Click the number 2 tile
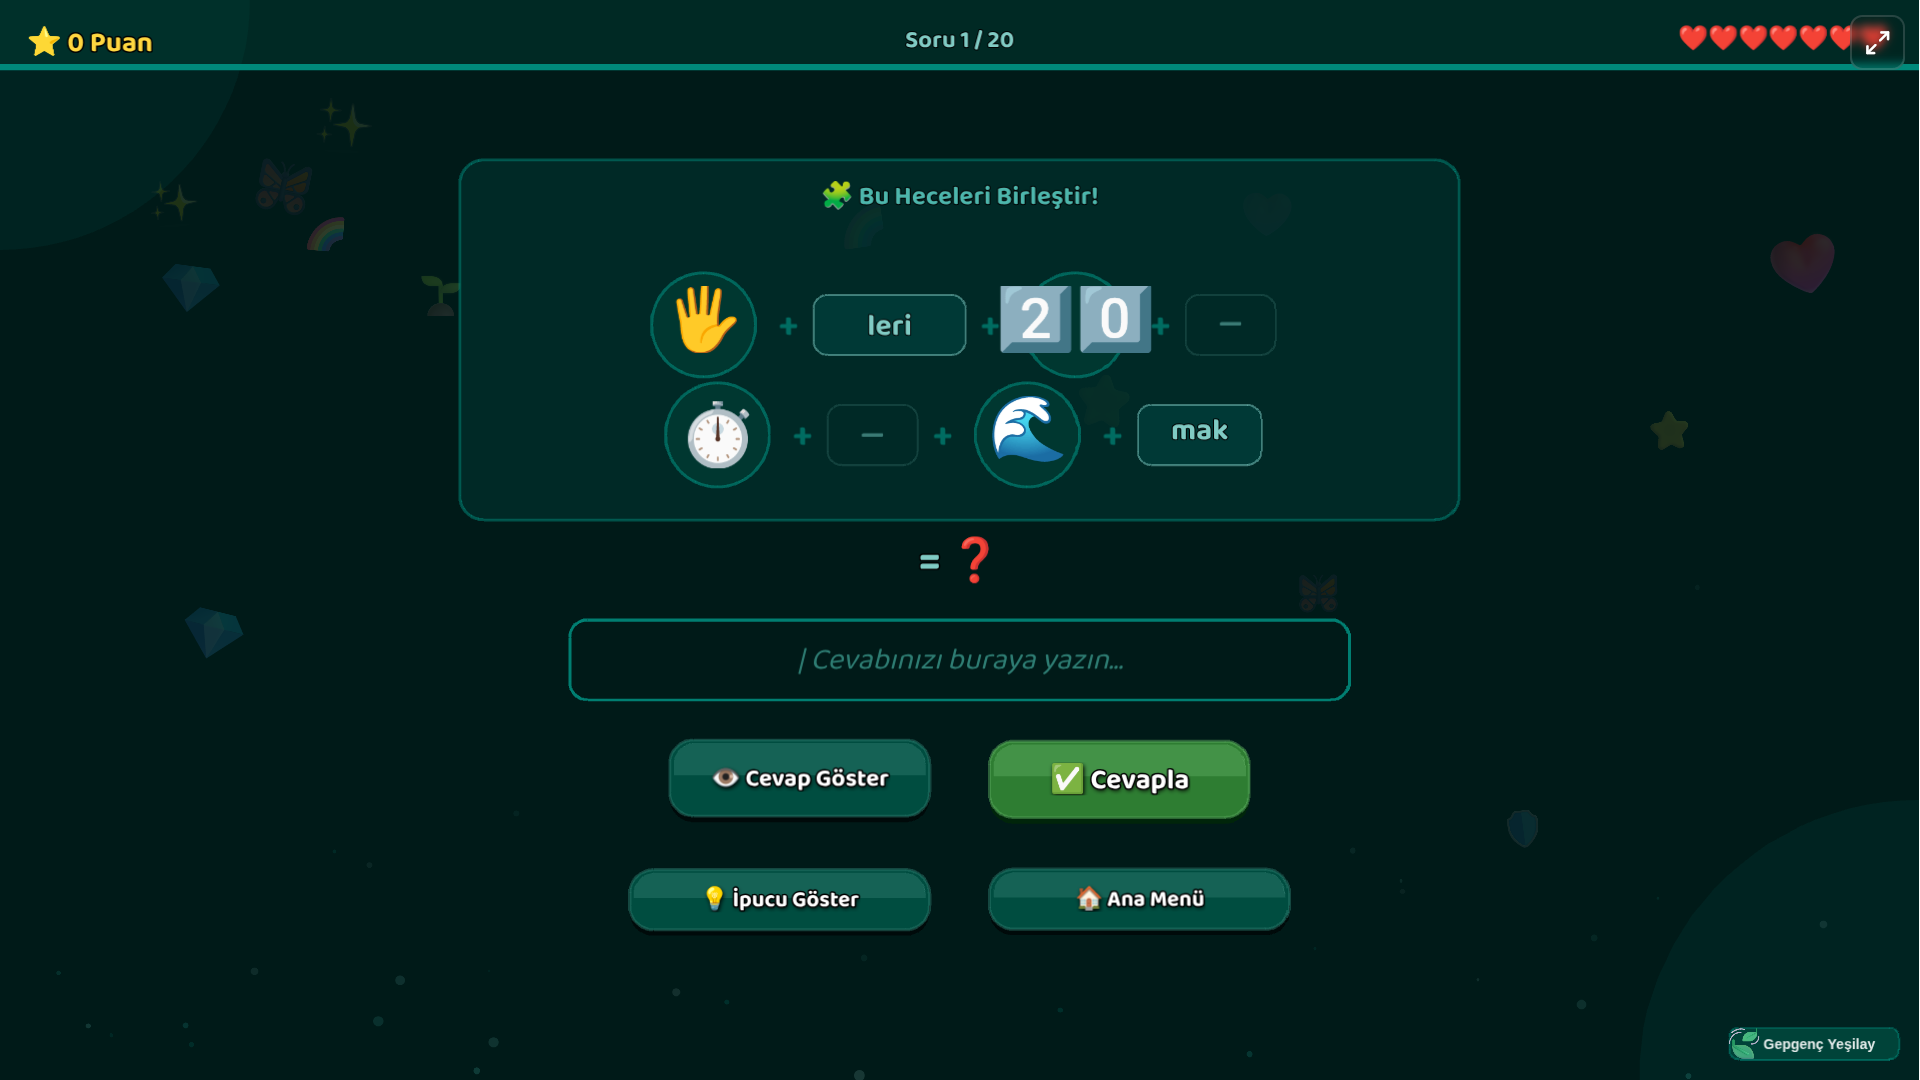 click(1035, 320)
